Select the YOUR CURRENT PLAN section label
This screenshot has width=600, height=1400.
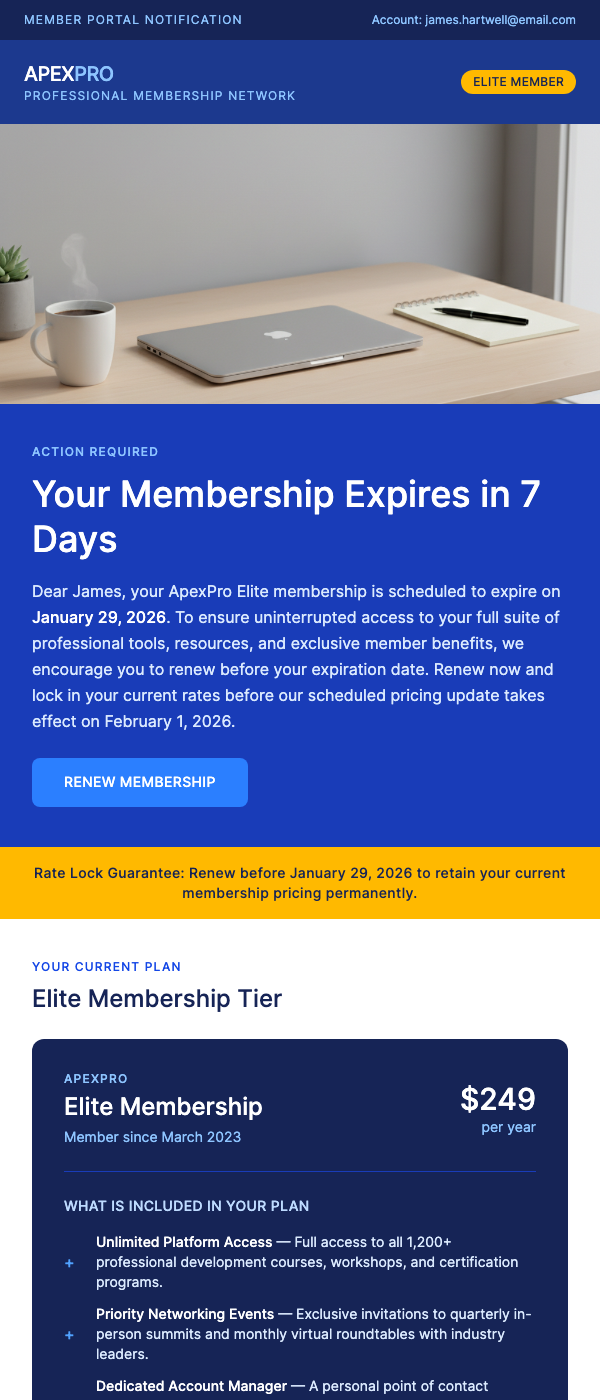[107, 967]
